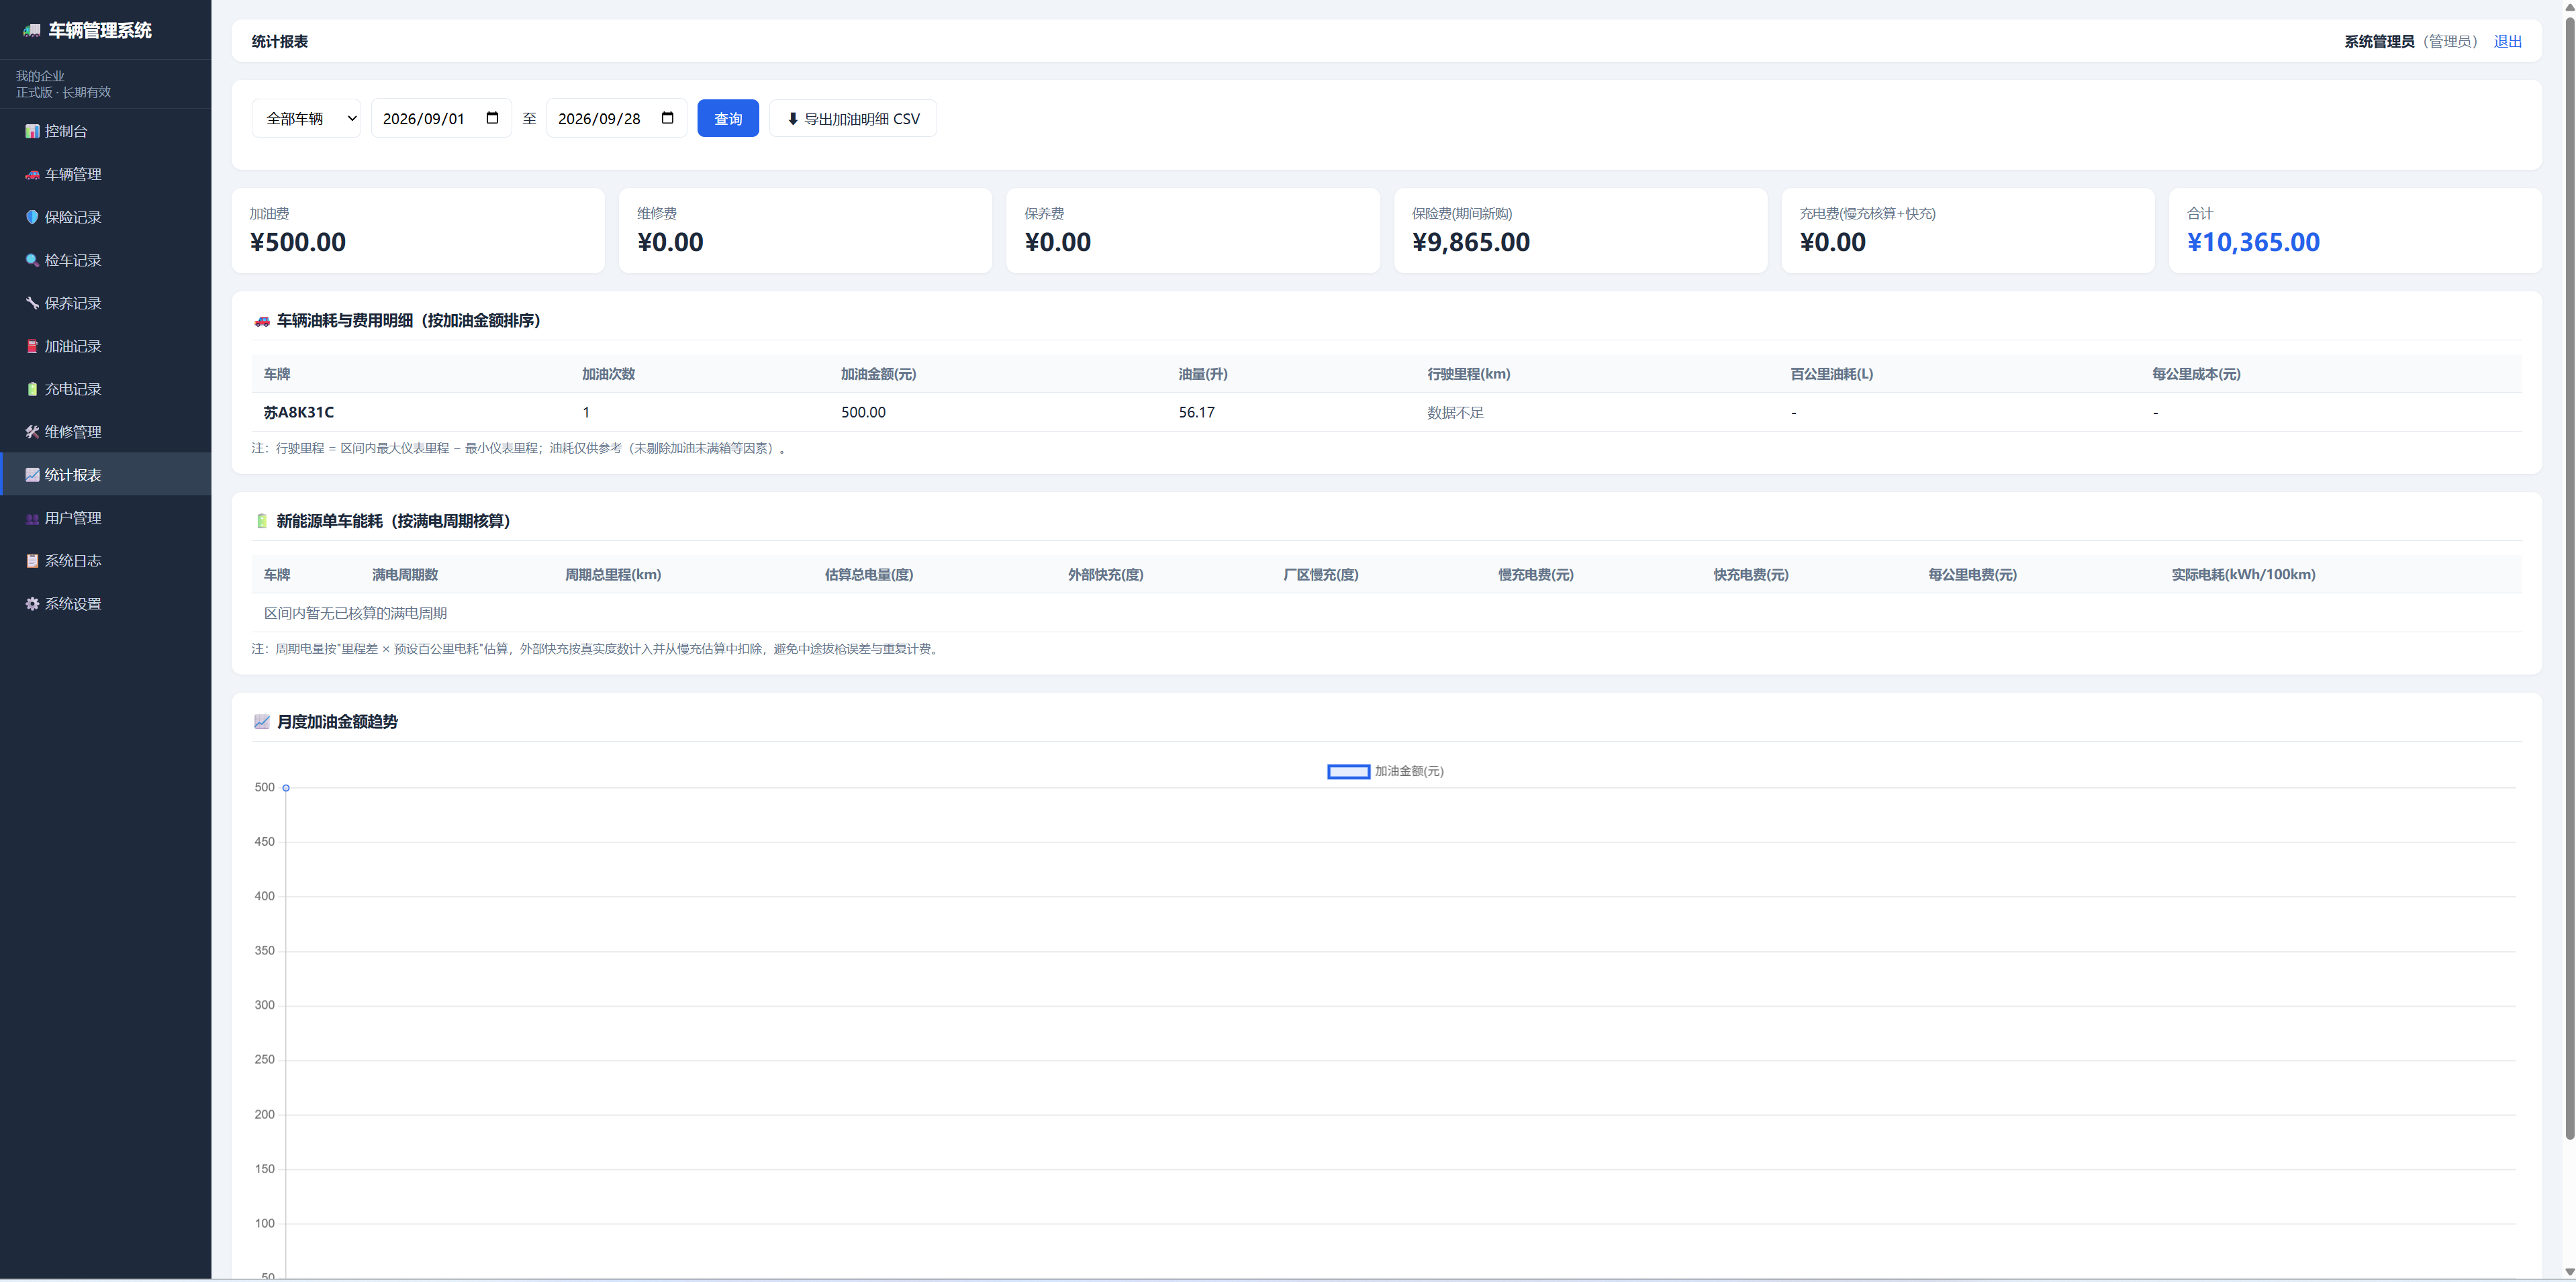2576x1282 pixels.
Task: Toggle the 加油金额(元) chart legend swatch
Action: point(1348,771)
